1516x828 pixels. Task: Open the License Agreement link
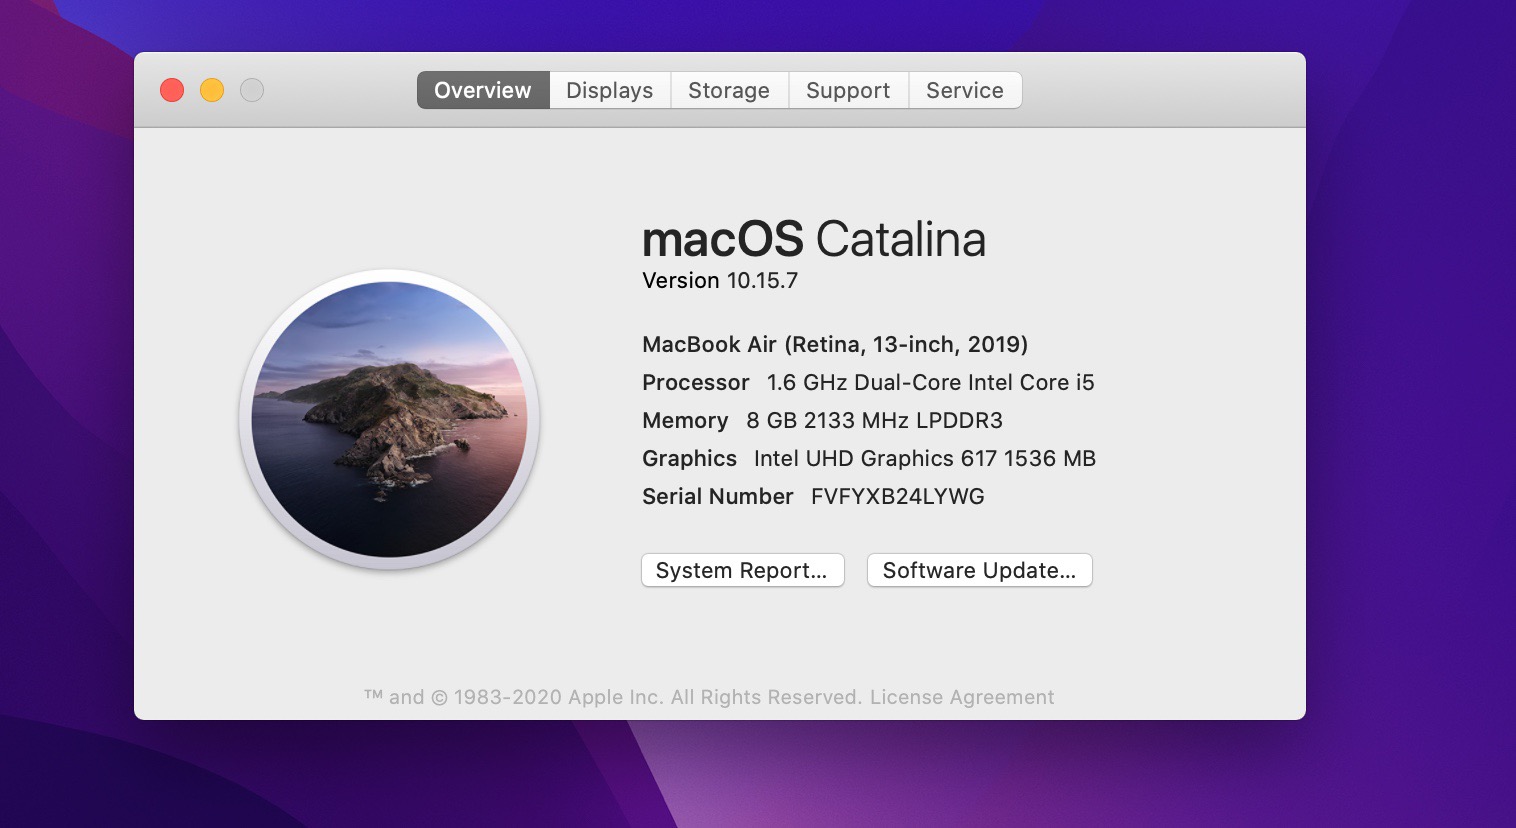tap(962, 697)
